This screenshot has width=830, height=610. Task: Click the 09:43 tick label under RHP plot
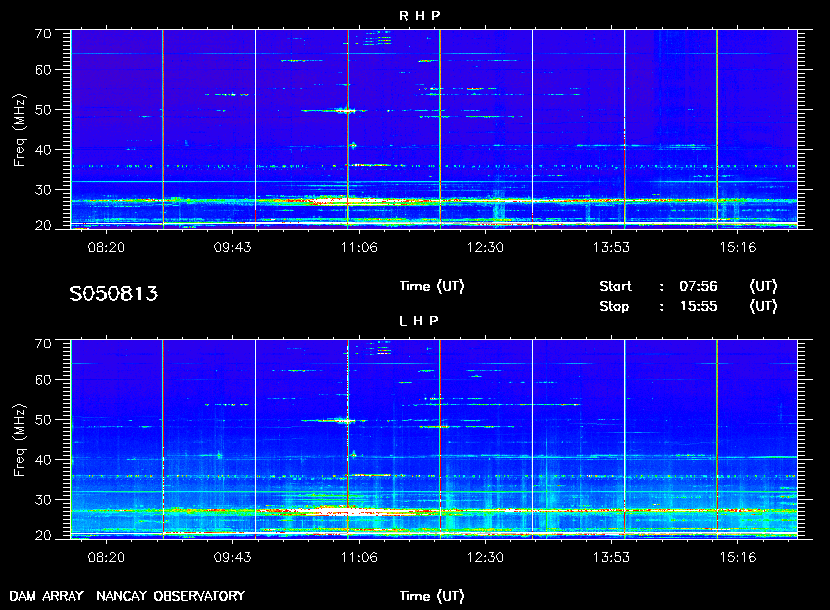[x=232, y=247]
